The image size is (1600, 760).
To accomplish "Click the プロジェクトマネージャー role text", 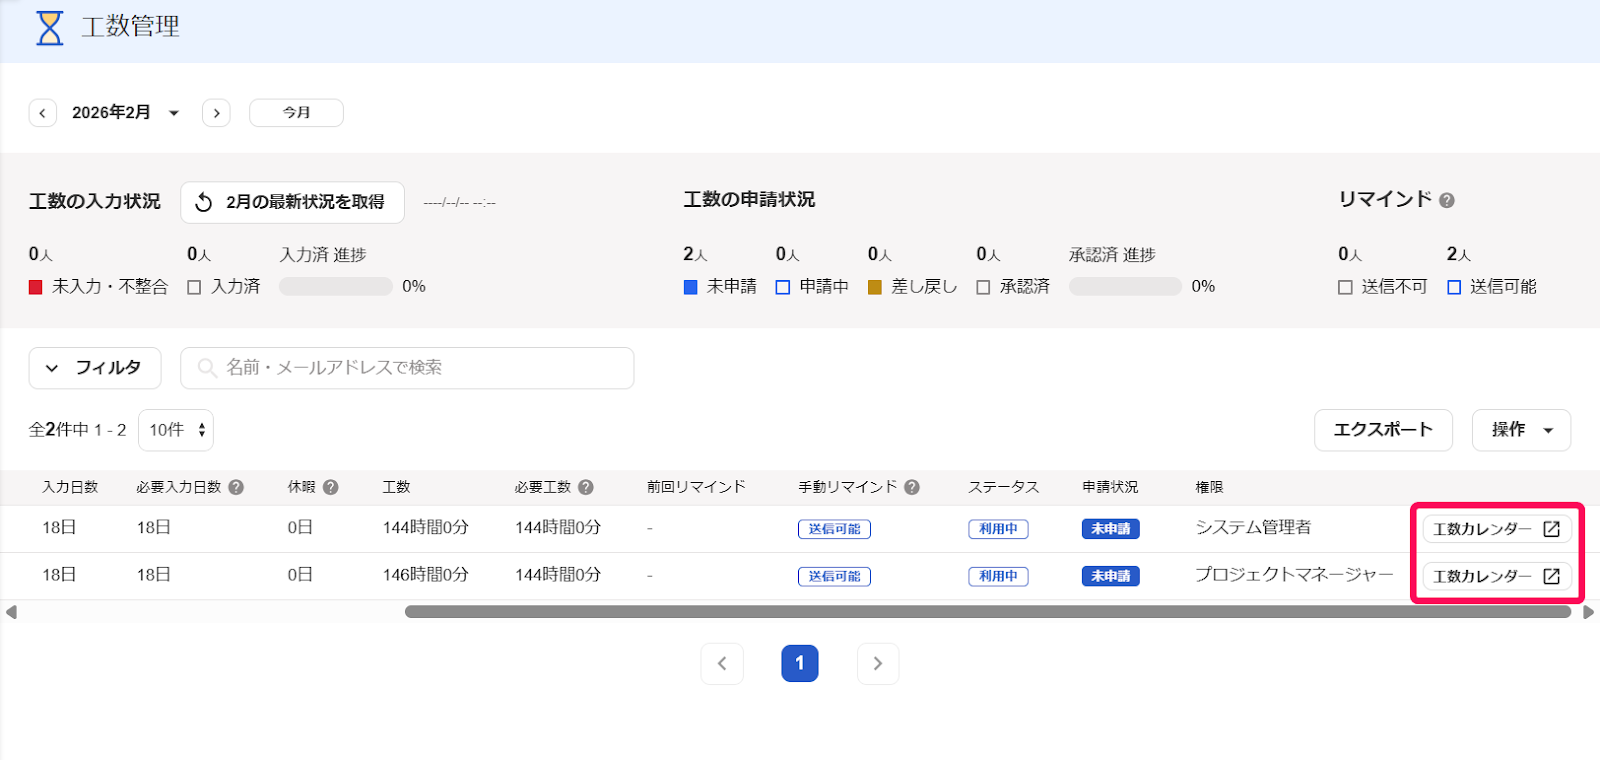I will (x=1294, y=574).
